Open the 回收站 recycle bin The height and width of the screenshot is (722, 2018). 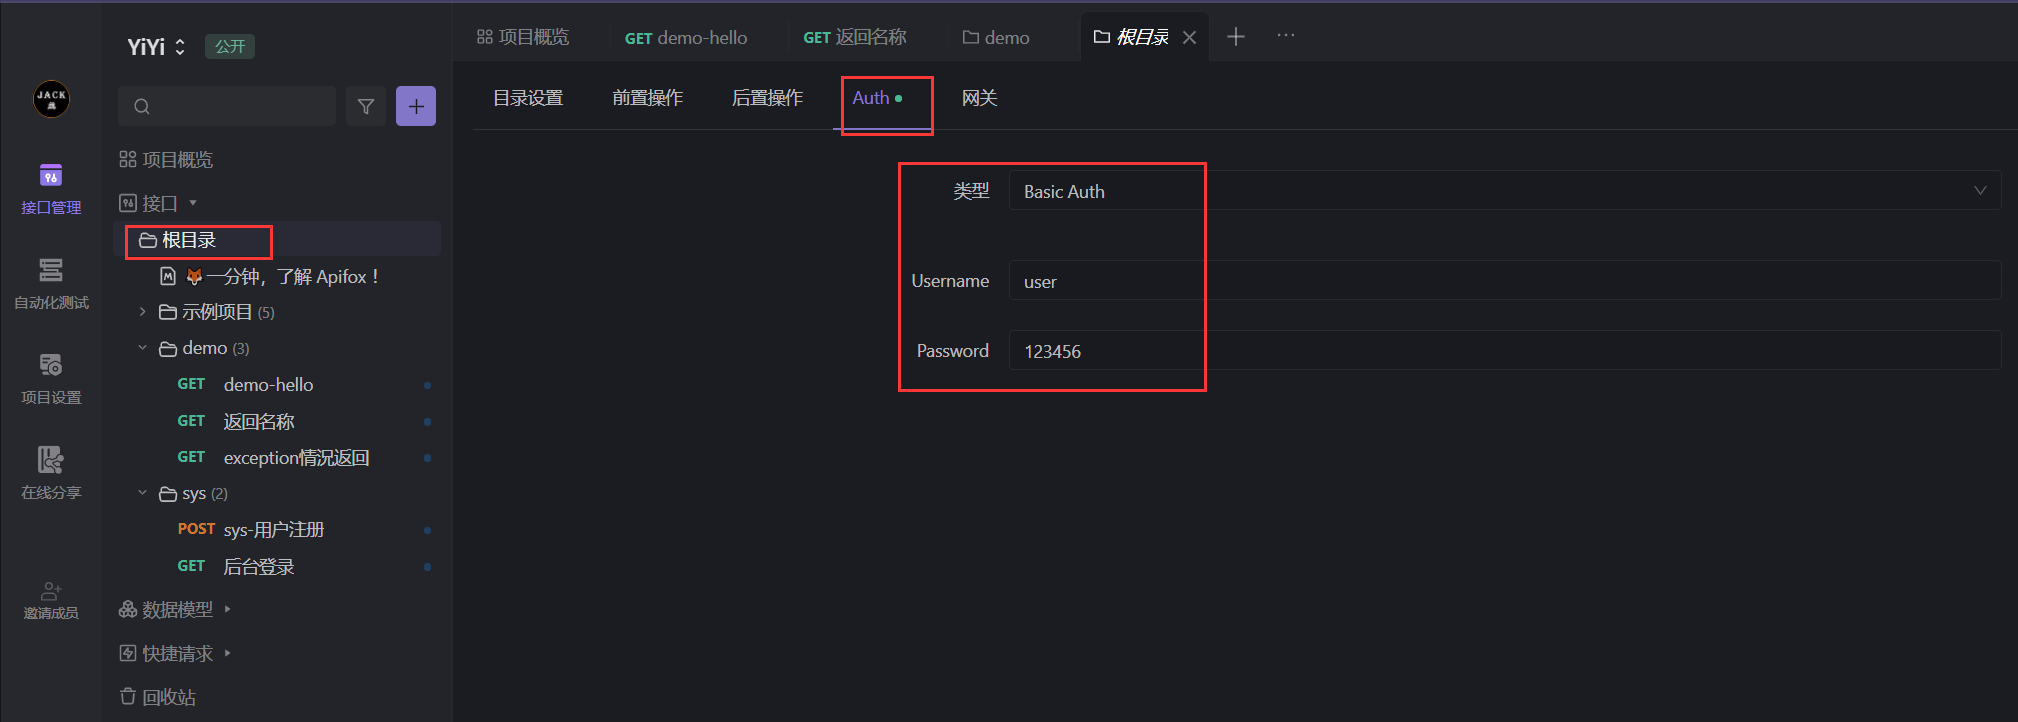pos(168,697)
